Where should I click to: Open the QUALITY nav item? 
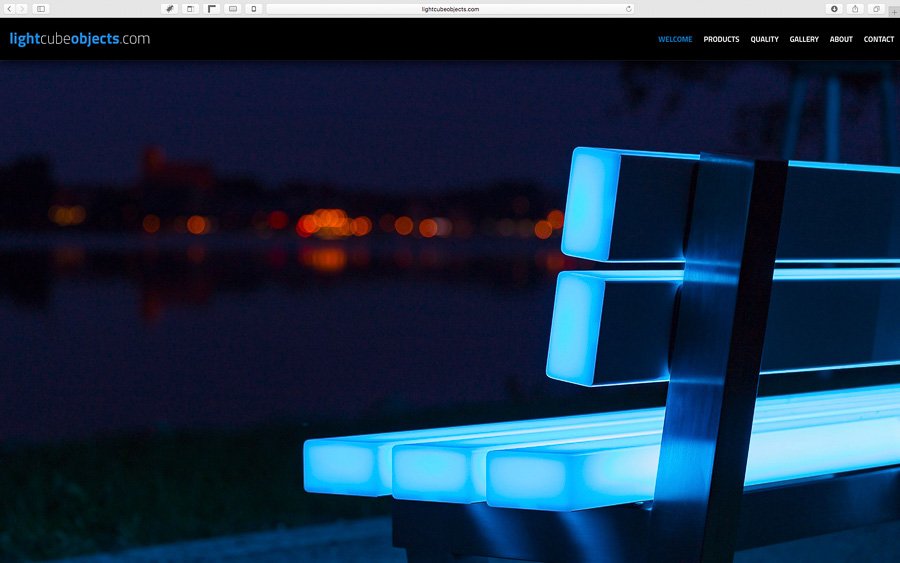click(764, 39)
